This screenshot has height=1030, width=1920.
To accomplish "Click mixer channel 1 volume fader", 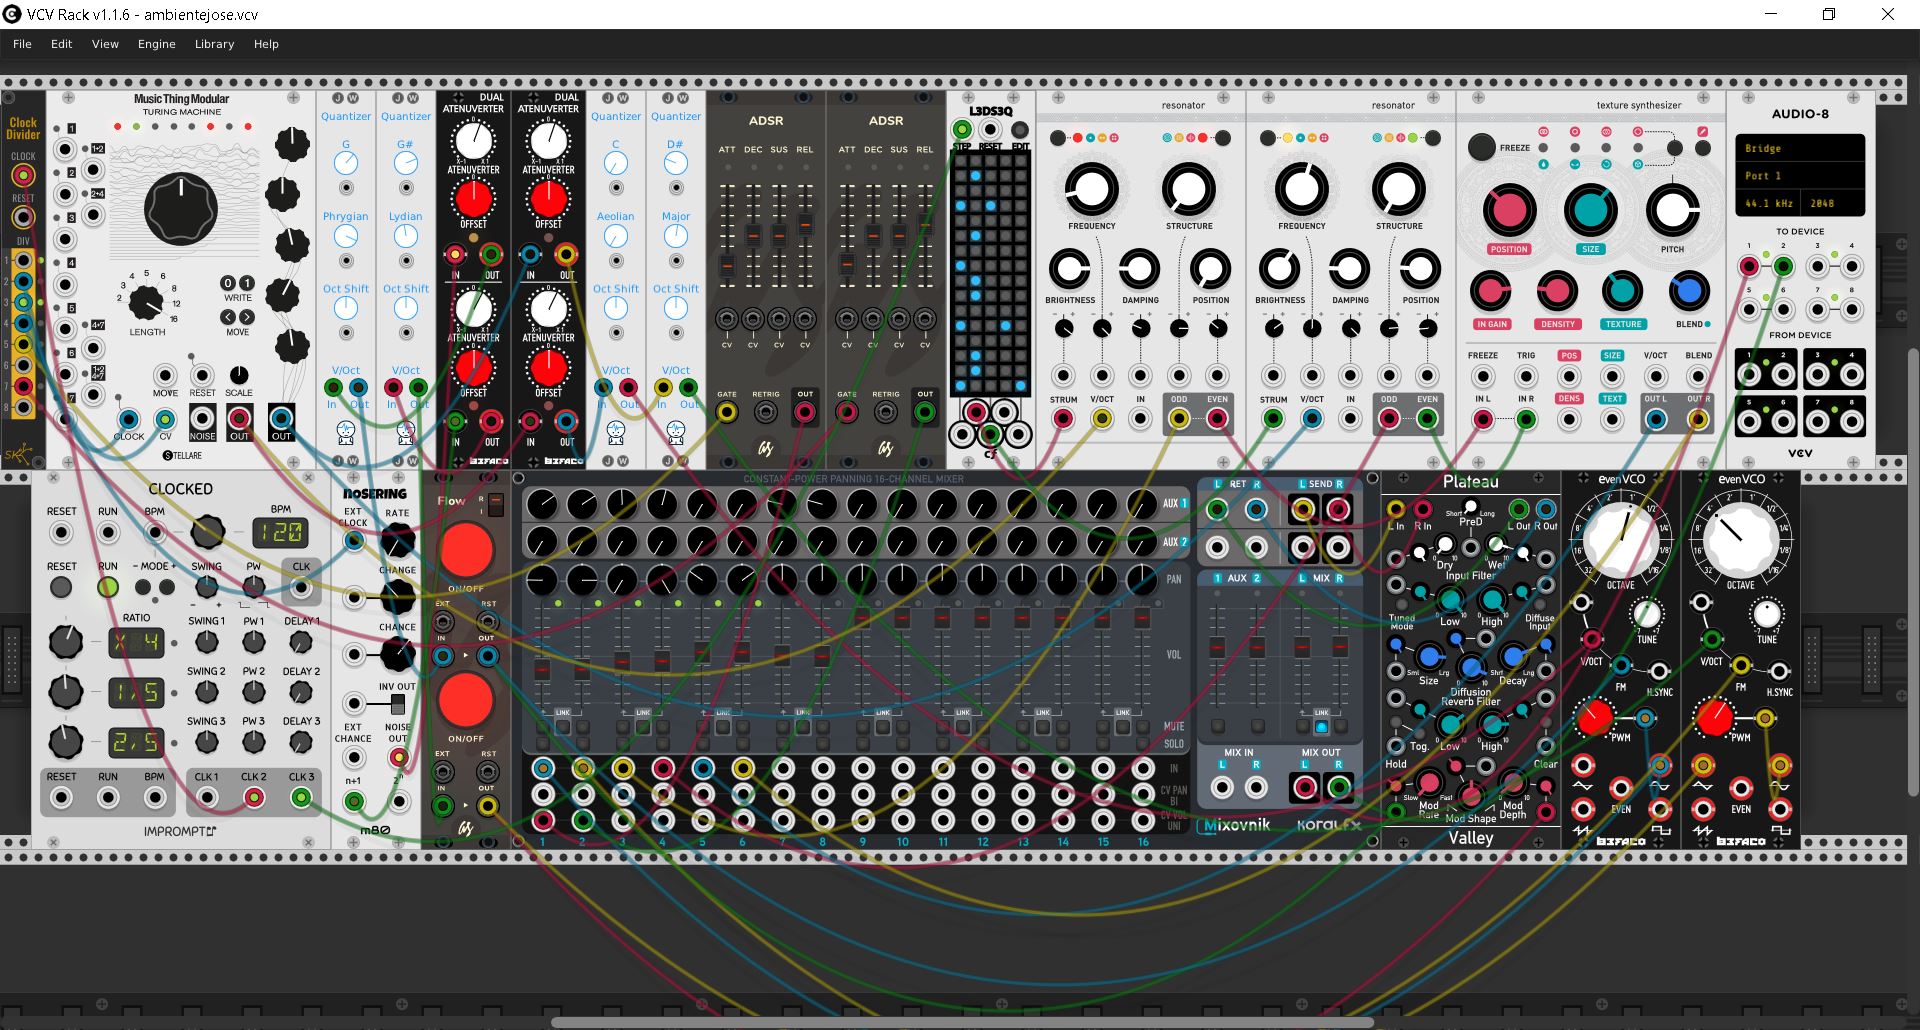I will (x=542, y=669).
